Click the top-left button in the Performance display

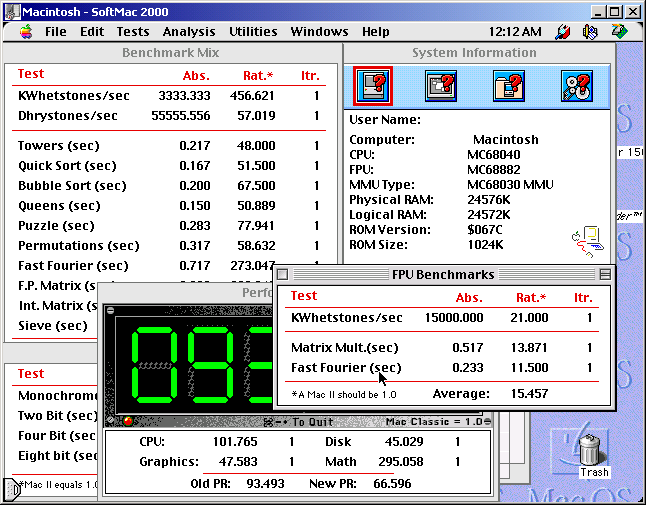(x=110, y=311)
